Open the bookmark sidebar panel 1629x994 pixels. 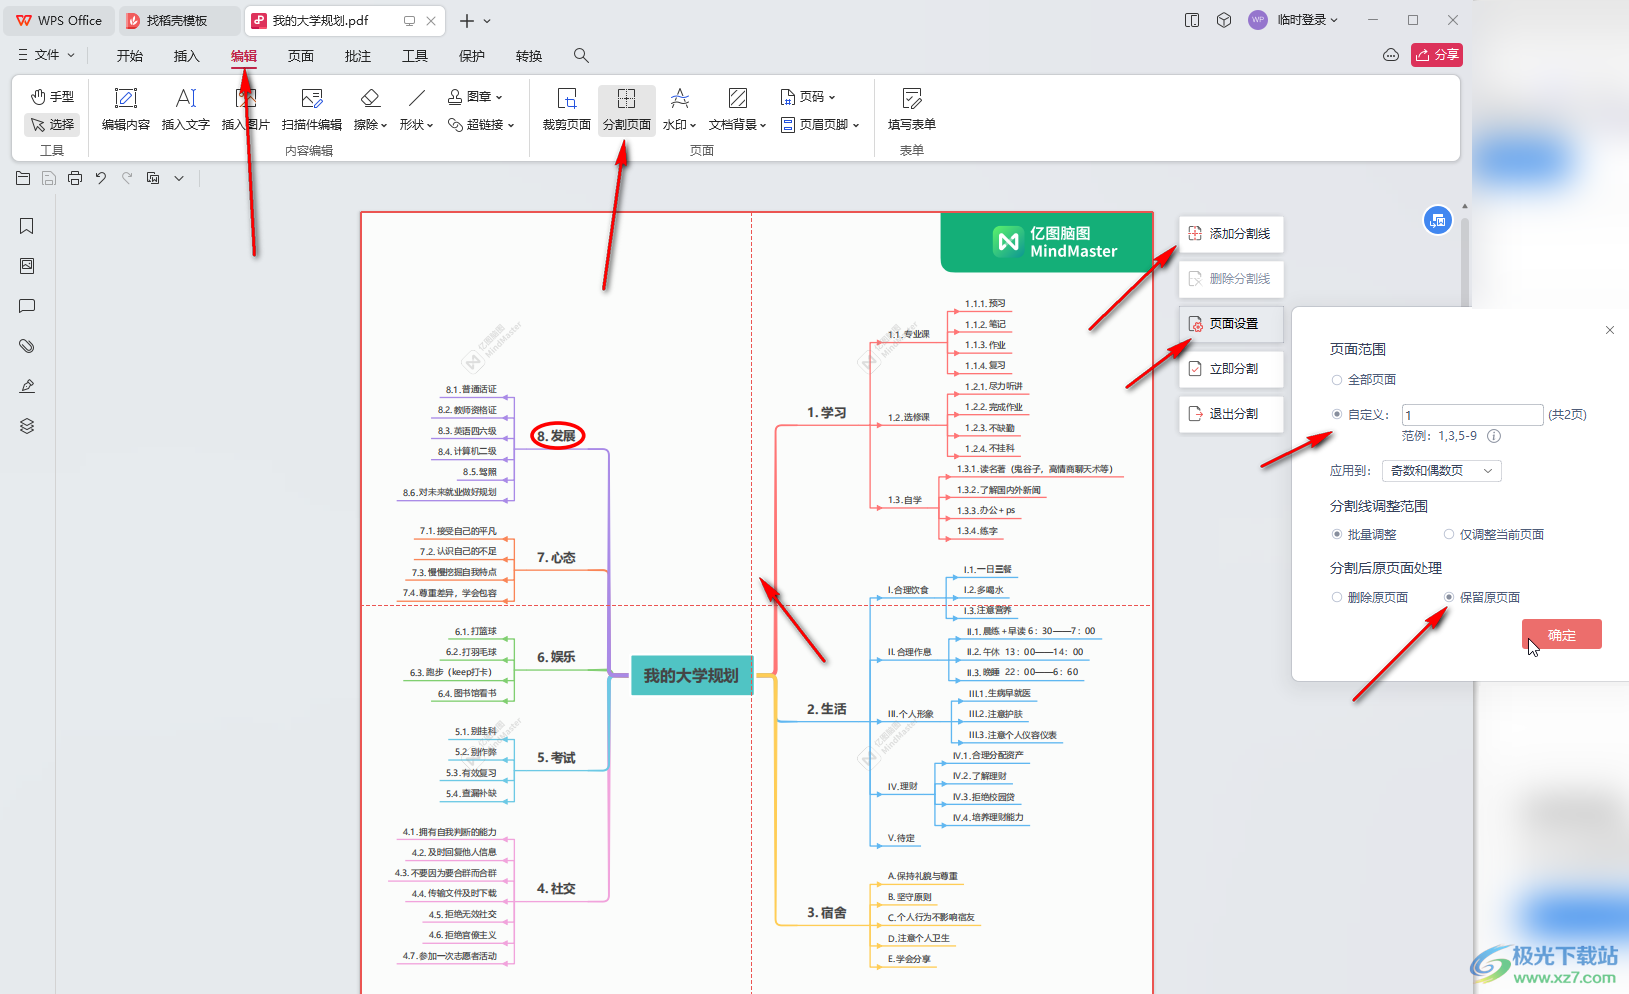[x=27, y=226]
